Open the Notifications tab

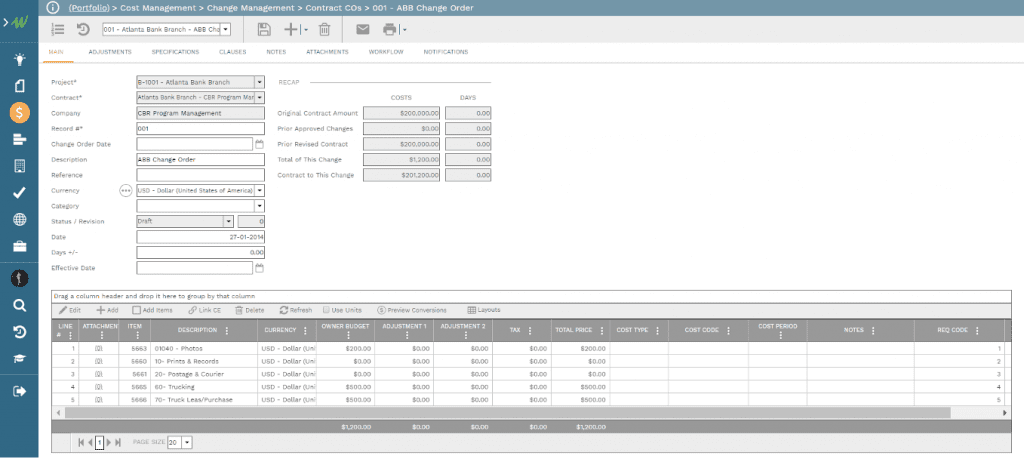point(446,52)
